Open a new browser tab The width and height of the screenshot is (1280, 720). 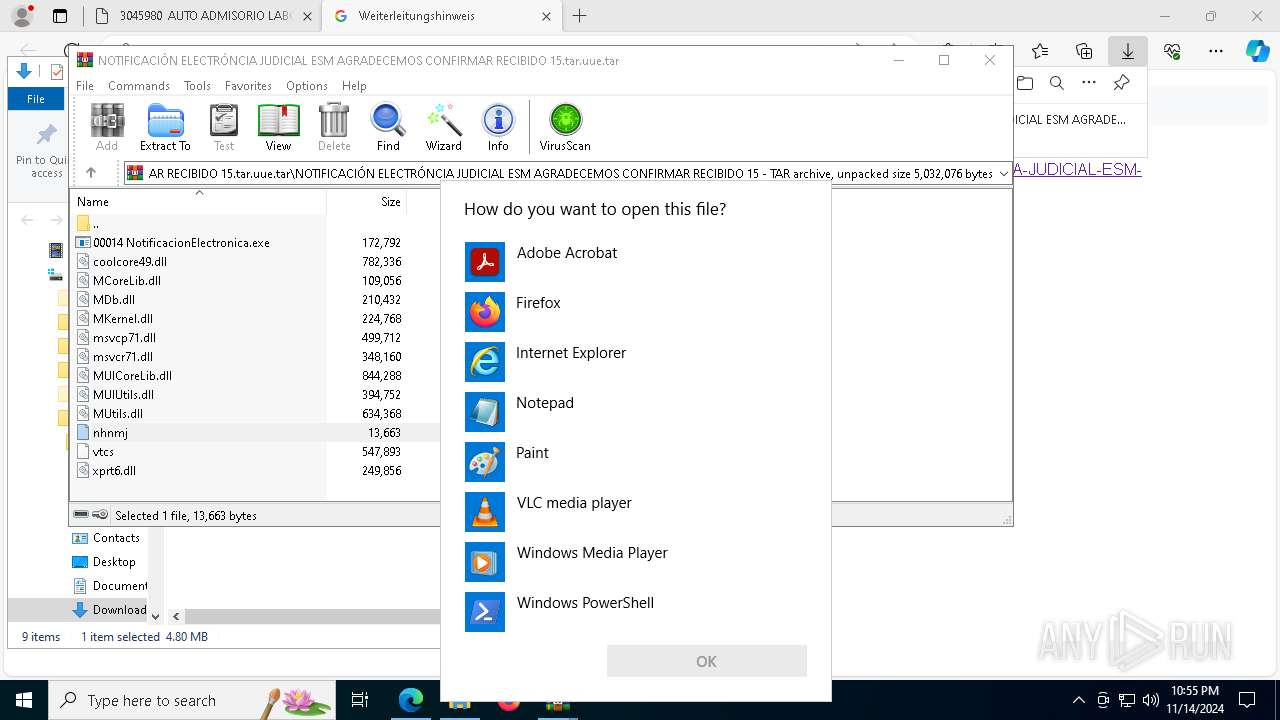[579, 16]
